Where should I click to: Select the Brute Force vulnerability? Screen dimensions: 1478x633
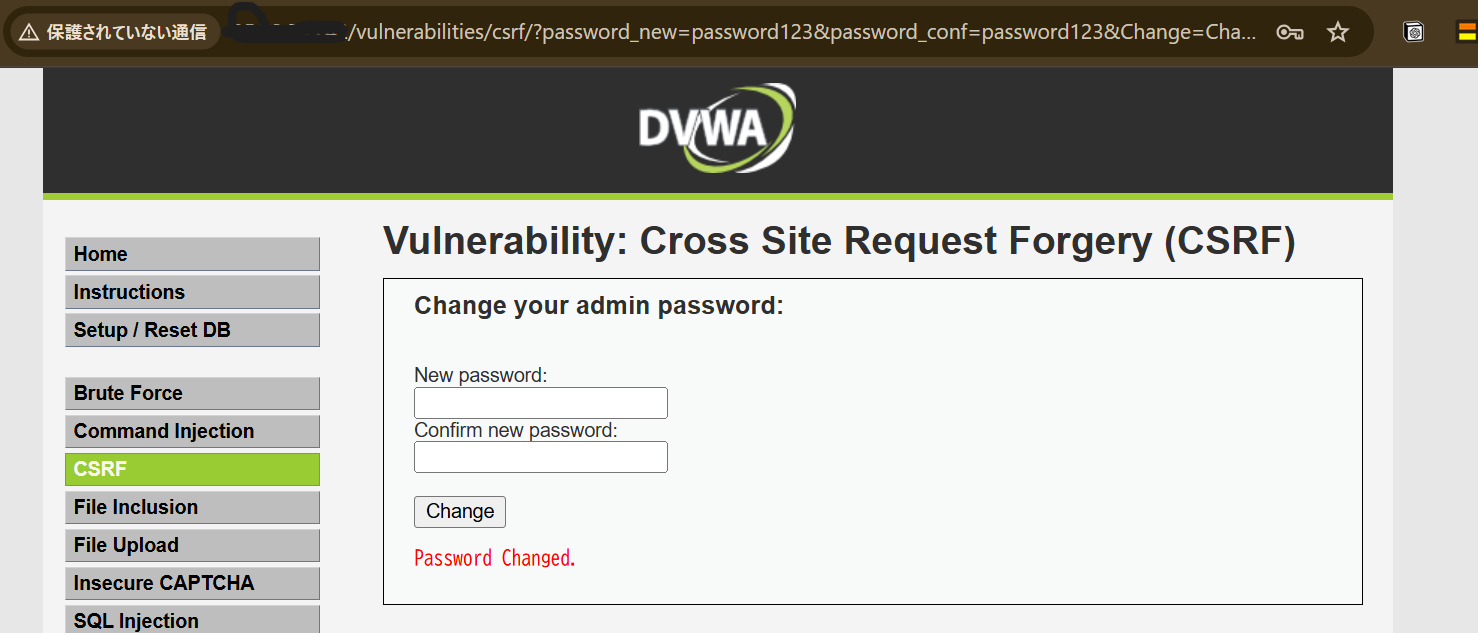pos(192,393)
